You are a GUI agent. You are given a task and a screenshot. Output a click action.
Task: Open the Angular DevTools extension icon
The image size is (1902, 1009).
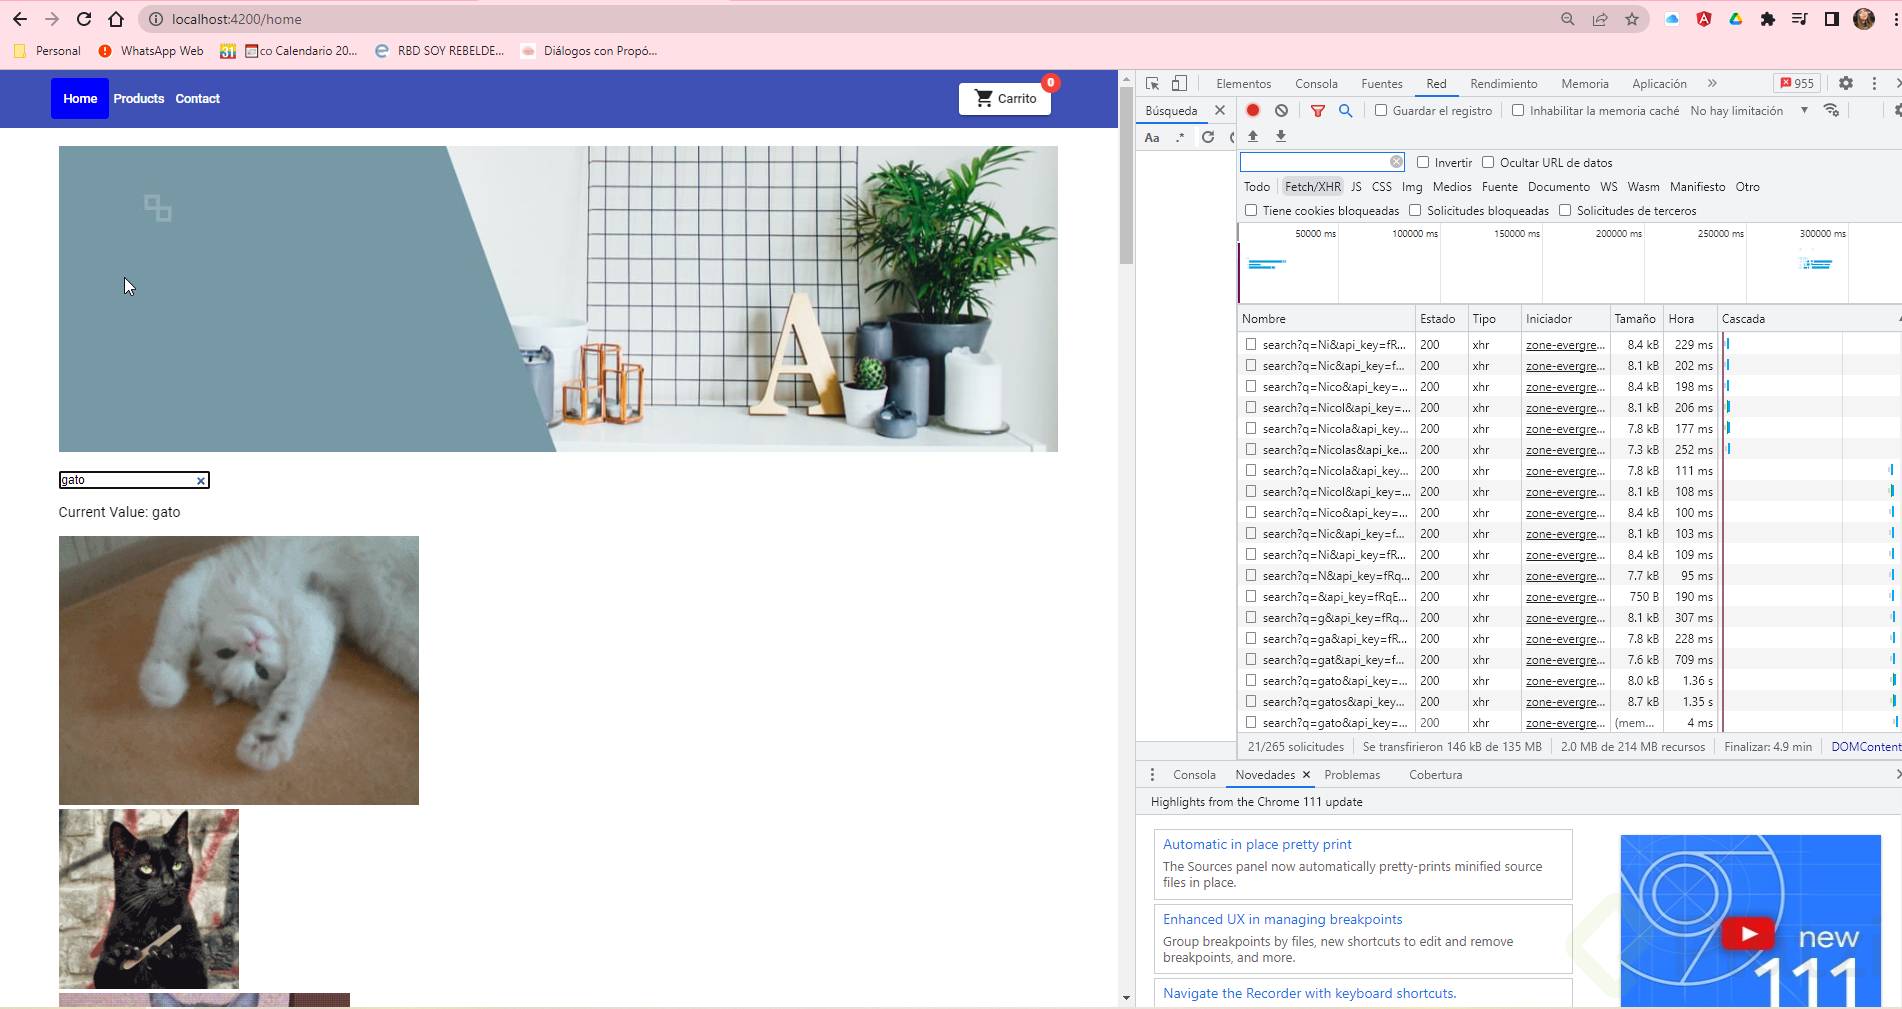(x=1704, y=19)
